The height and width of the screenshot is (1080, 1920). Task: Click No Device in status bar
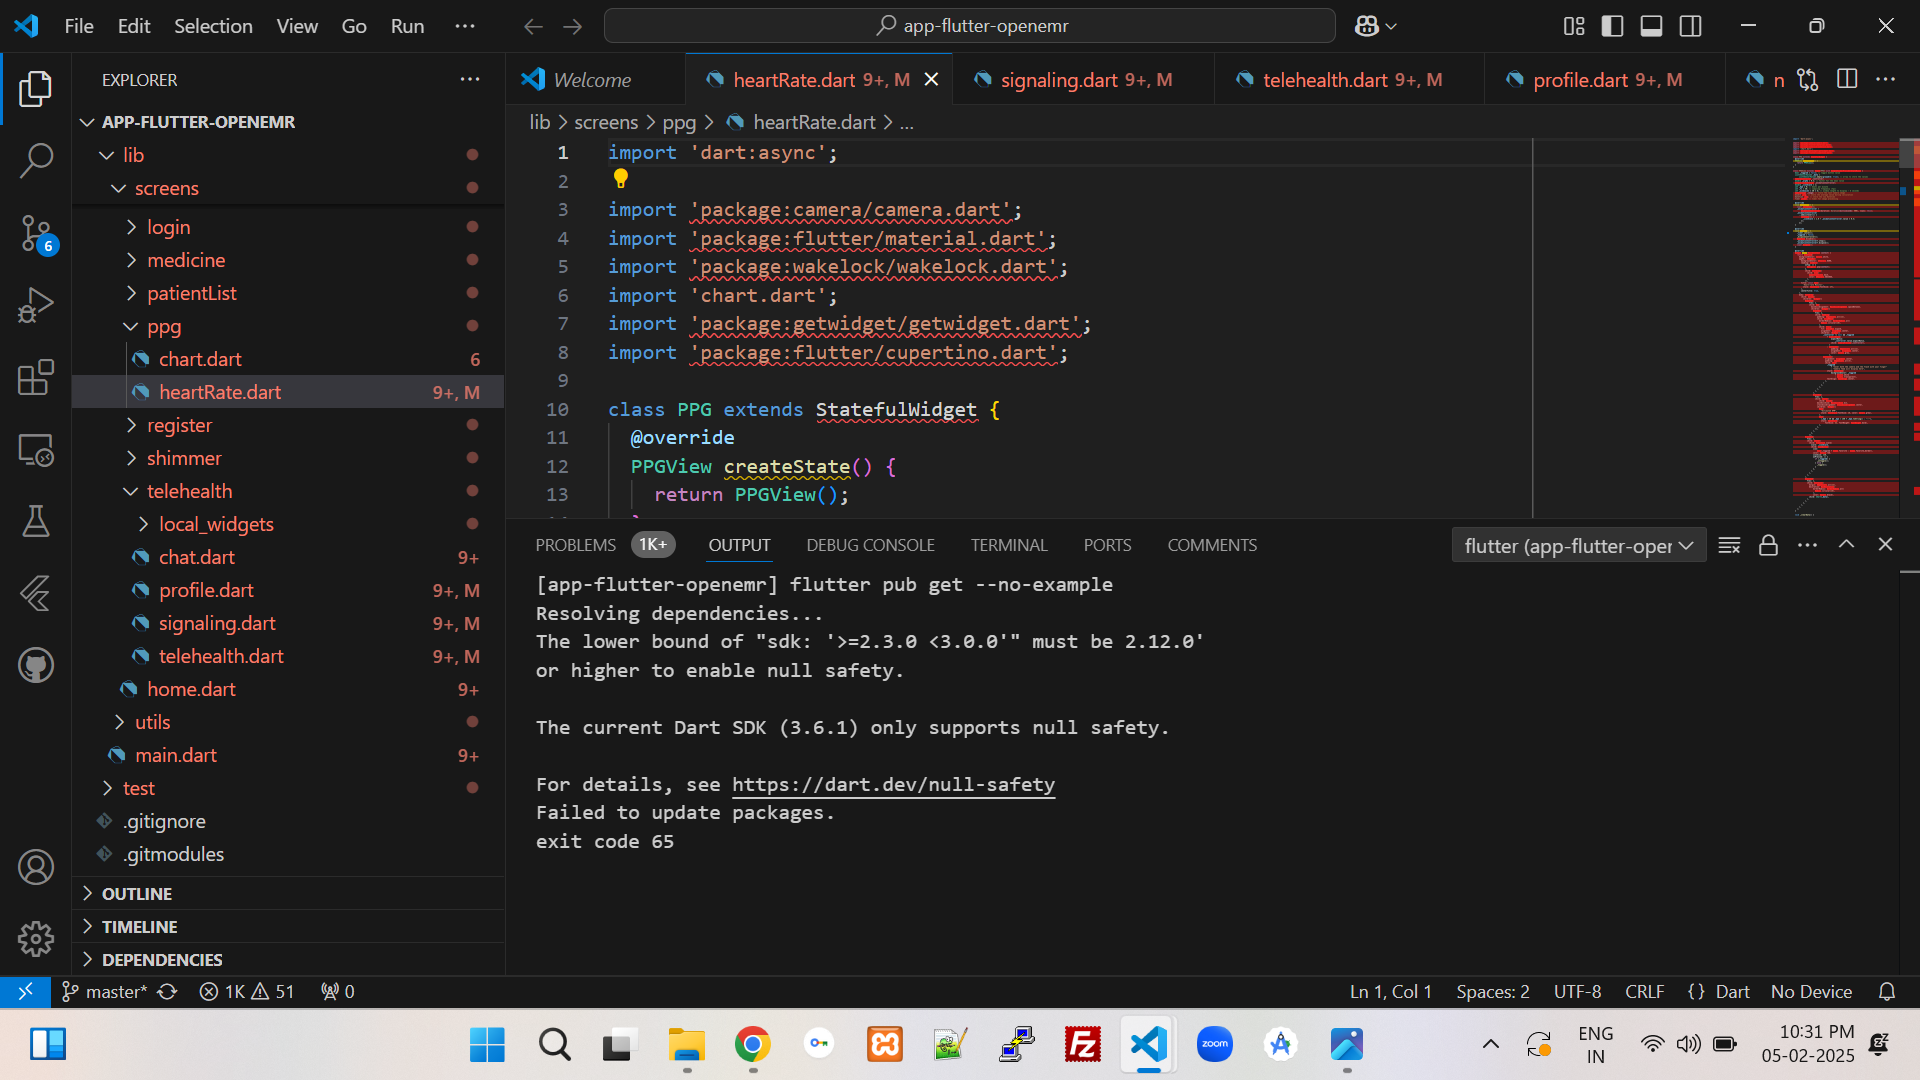pyautogui.click(x=1811, y=991)
